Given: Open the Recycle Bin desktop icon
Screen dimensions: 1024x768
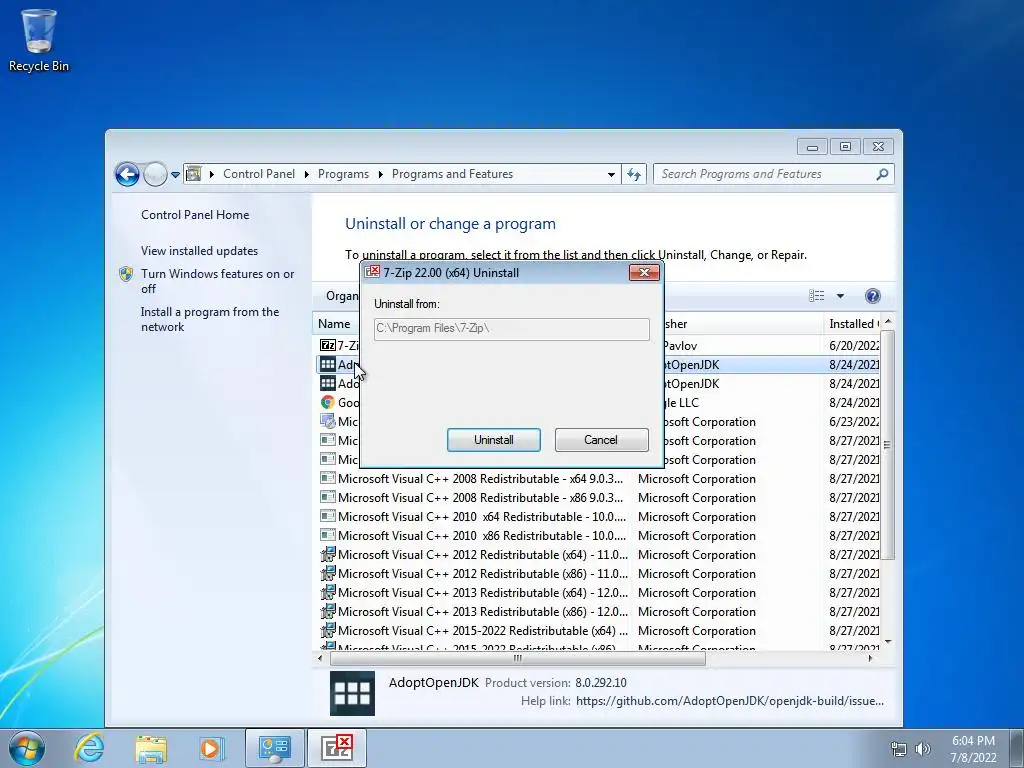Looking at the screenshot, I should (39, 40).
